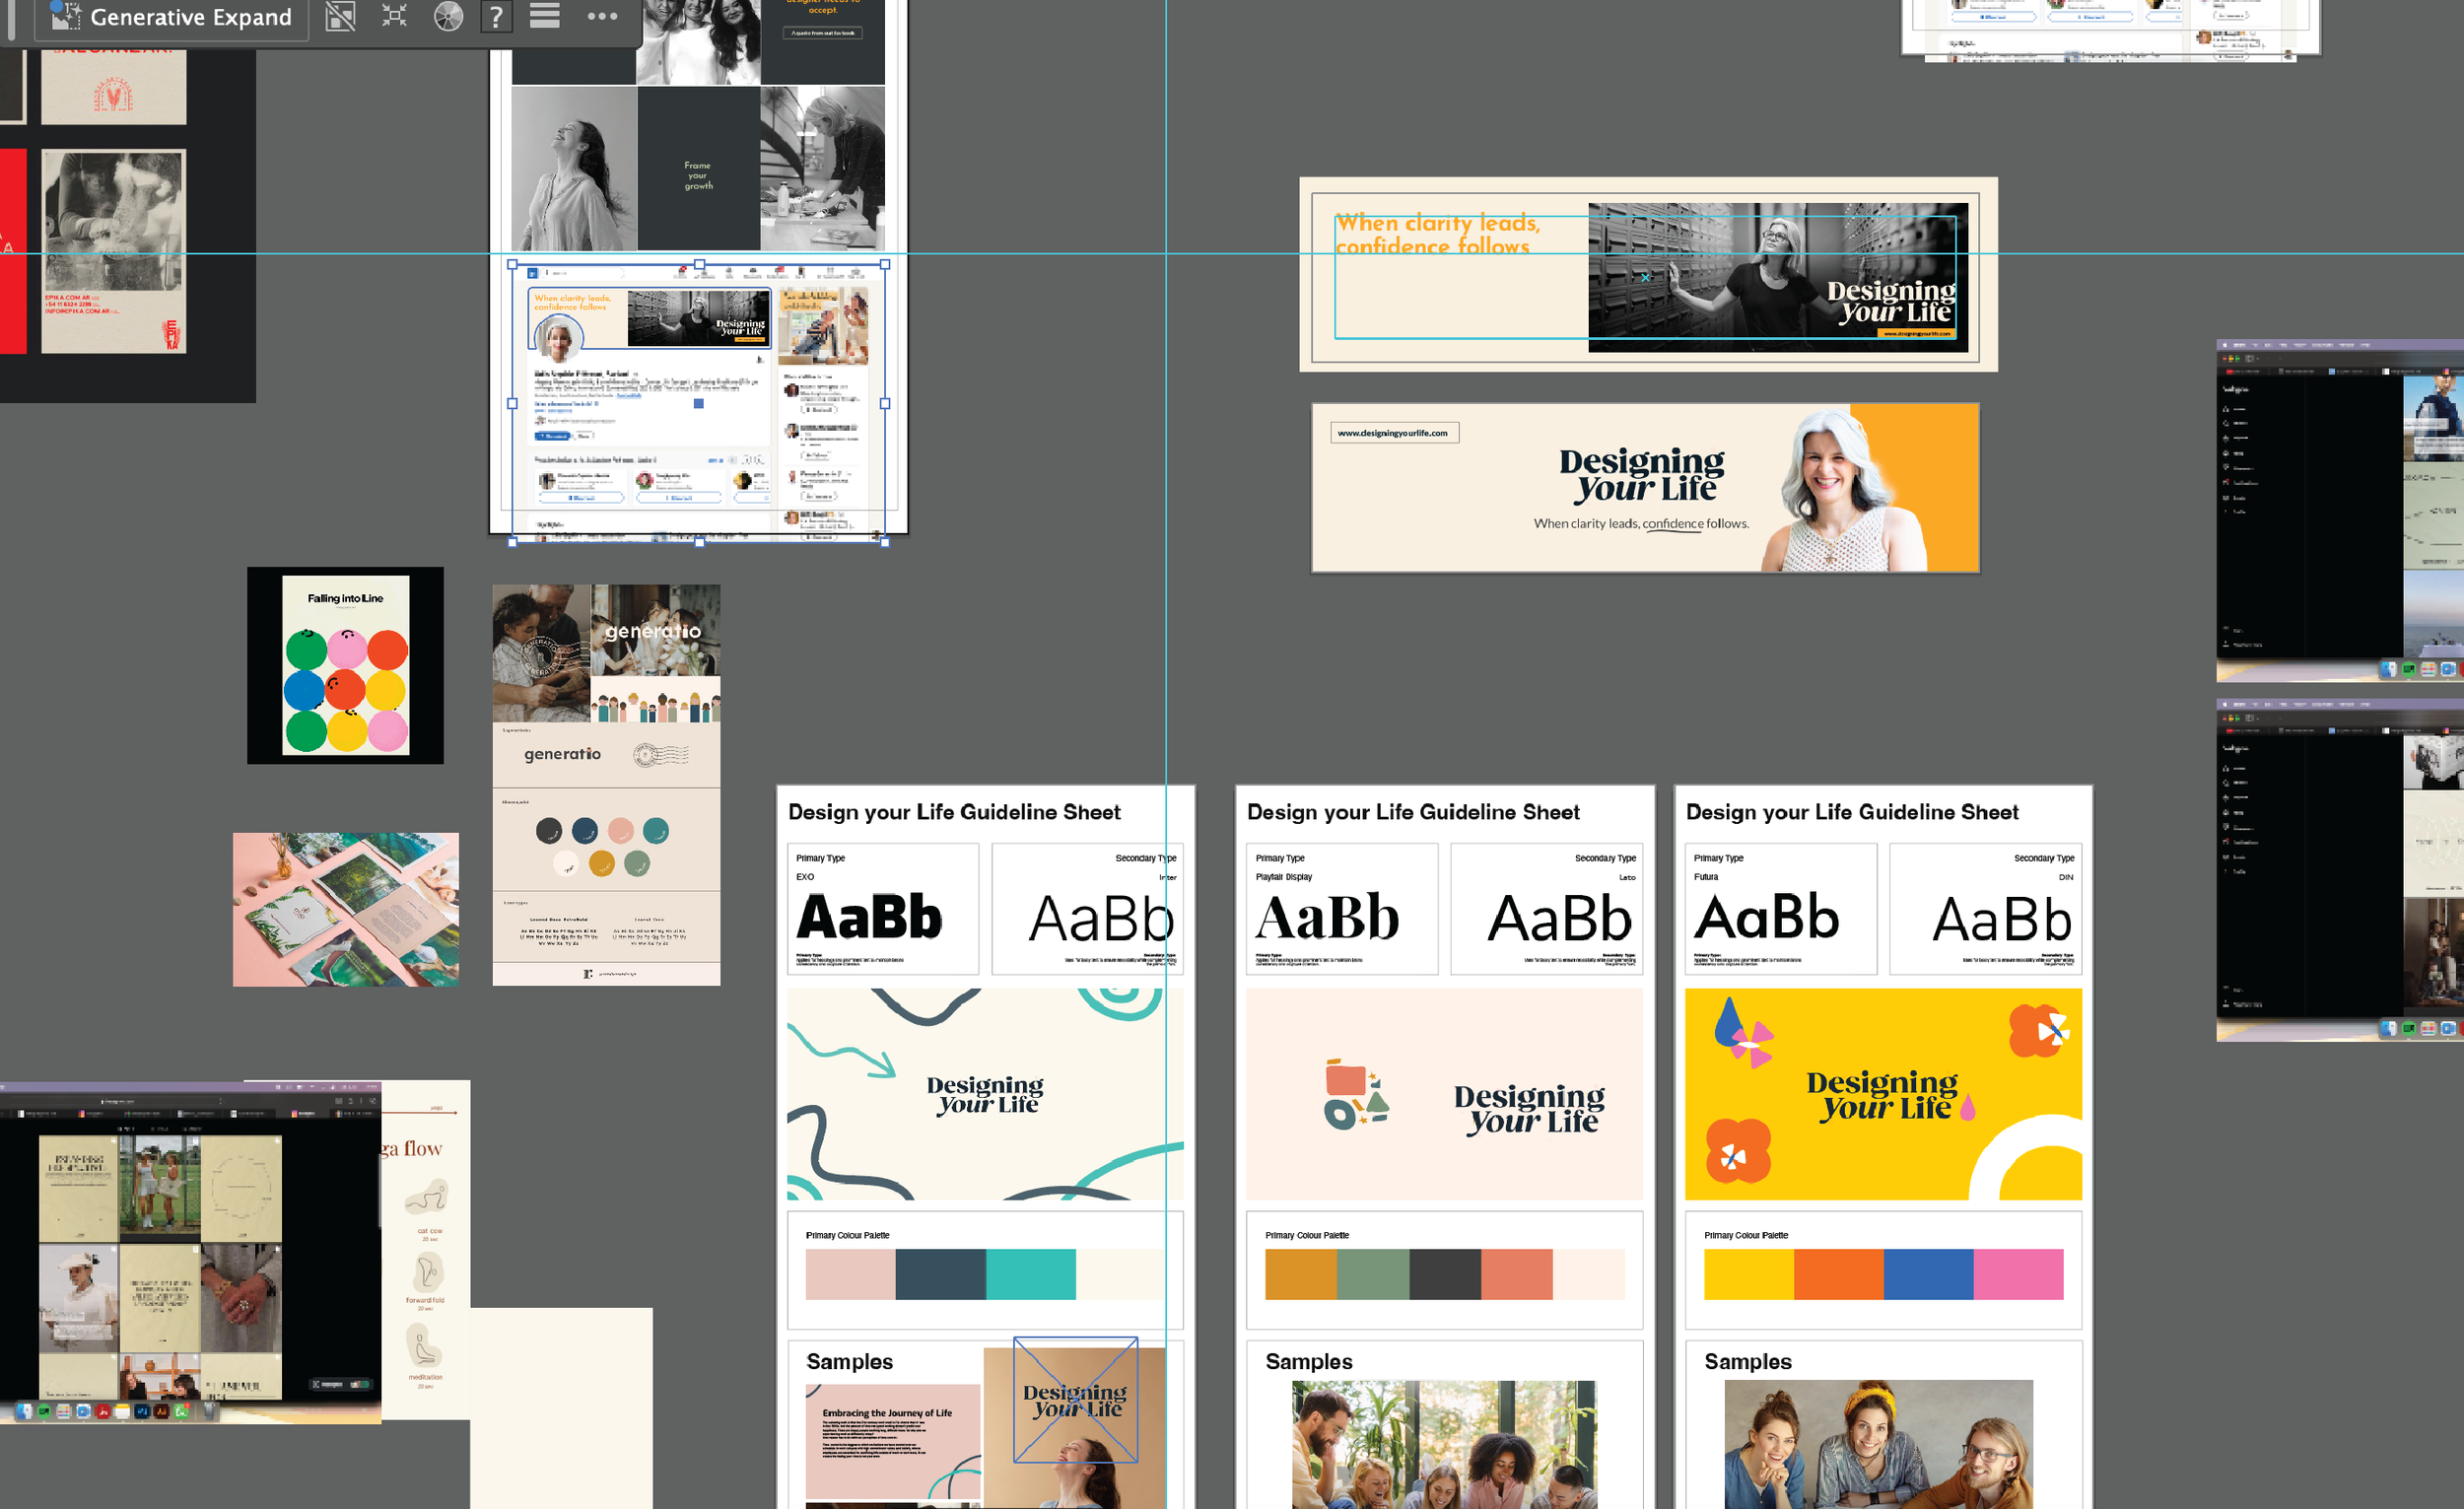Click the Help question mark icon
This screenshot has height=1509, width=2464.
(497, 17)
